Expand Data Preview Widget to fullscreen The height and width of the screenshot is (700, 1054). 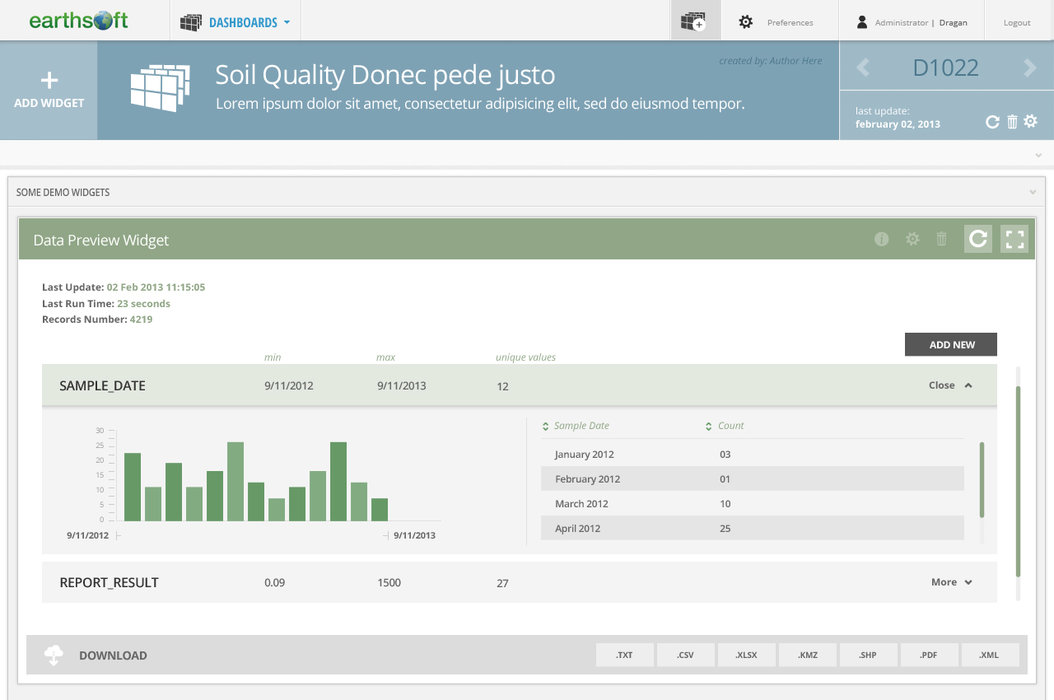pyautogui.click(x=1014, y=239)
